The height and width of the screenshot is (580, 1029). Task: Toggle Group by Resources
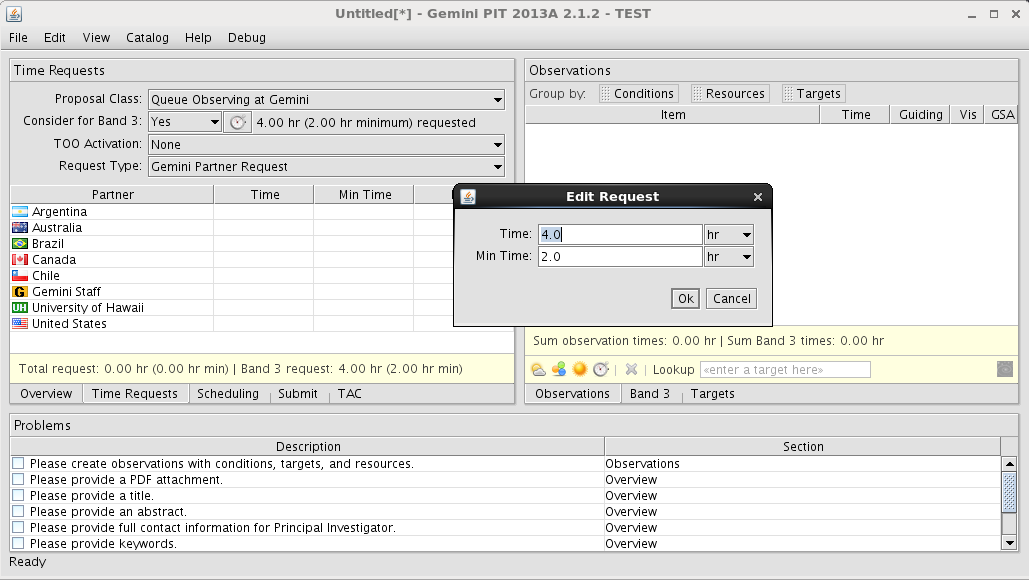tap(729, 93)
